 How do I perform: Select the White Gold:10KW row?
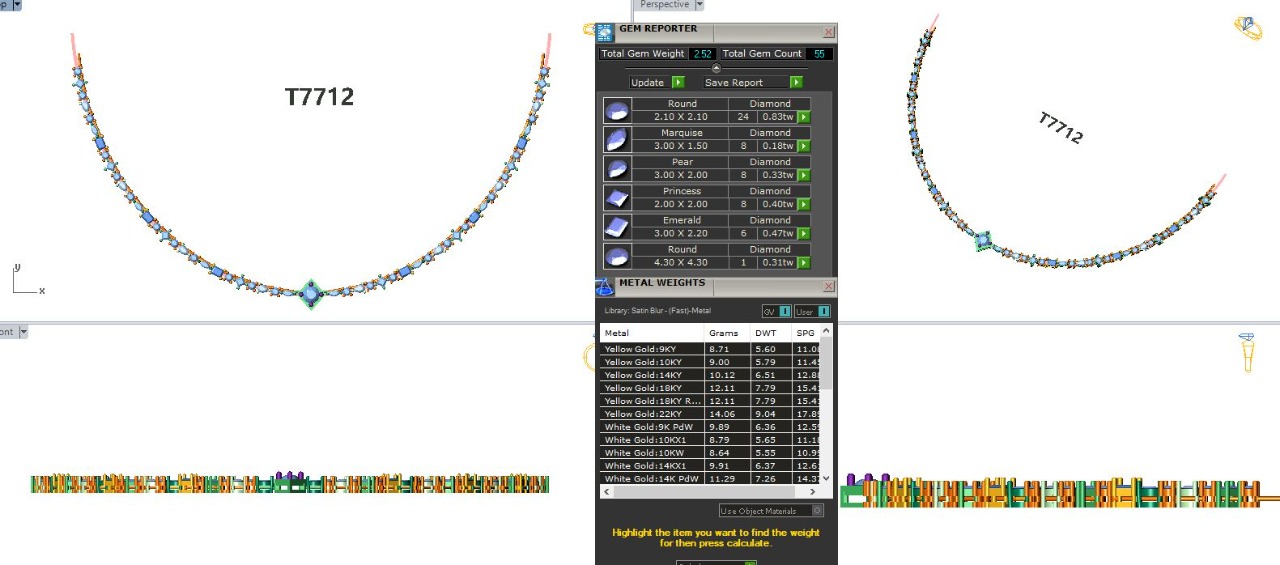click(710, 453)
